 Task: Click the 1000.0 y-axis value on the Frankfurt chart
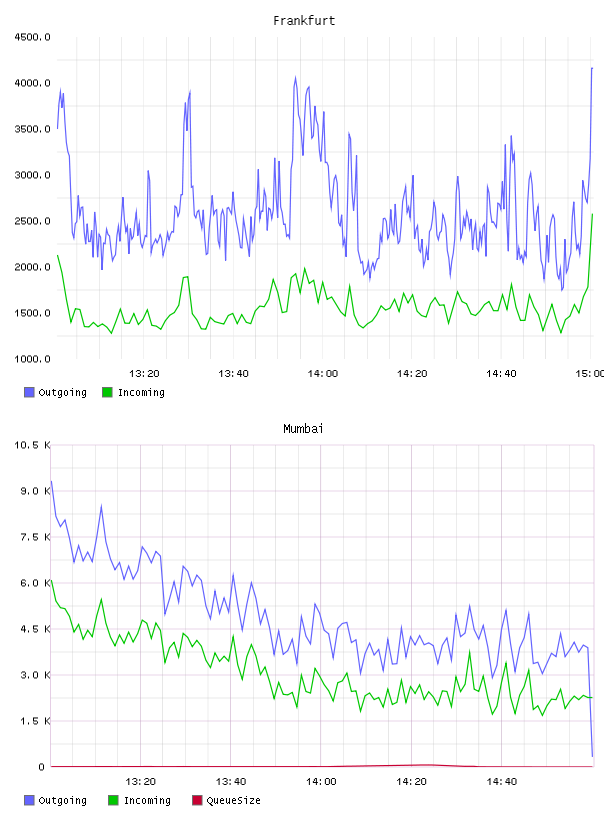click(32, 359)
